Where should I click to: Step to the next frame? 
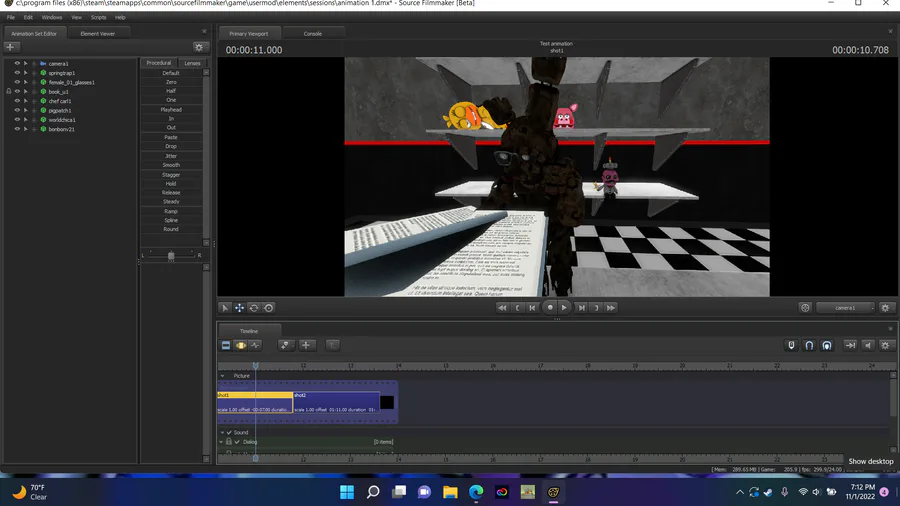[581, 308]
